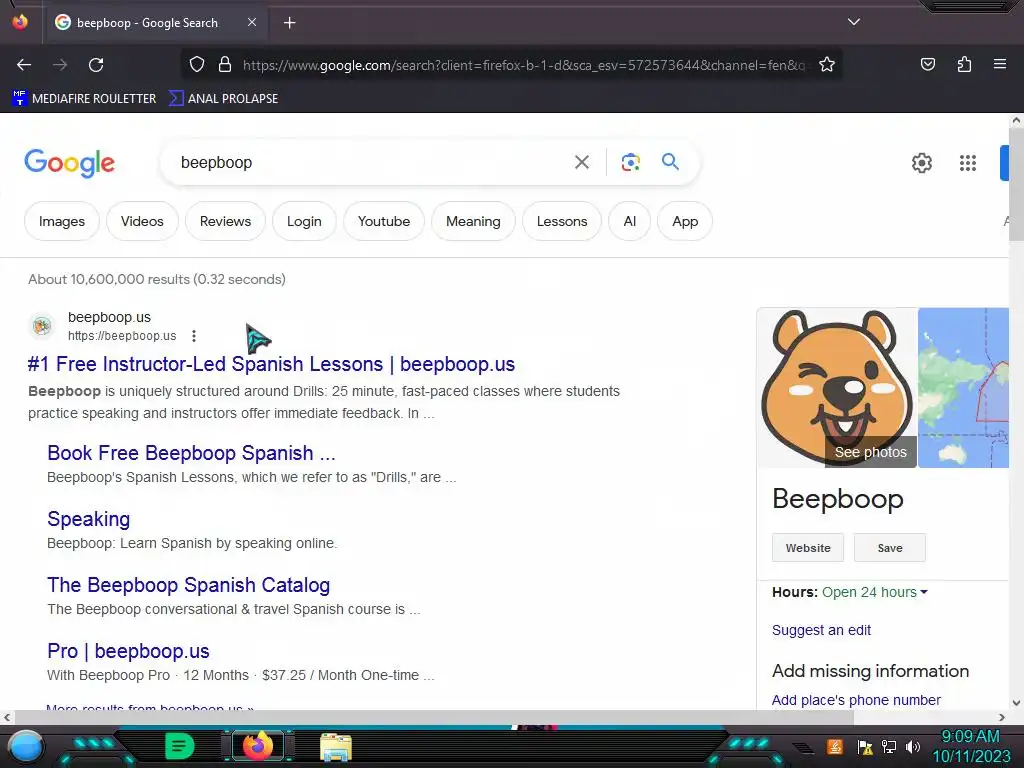Expand the Open 24 hours dropdown
This screenshot has height=768, width=1024.
pos(874,592)
